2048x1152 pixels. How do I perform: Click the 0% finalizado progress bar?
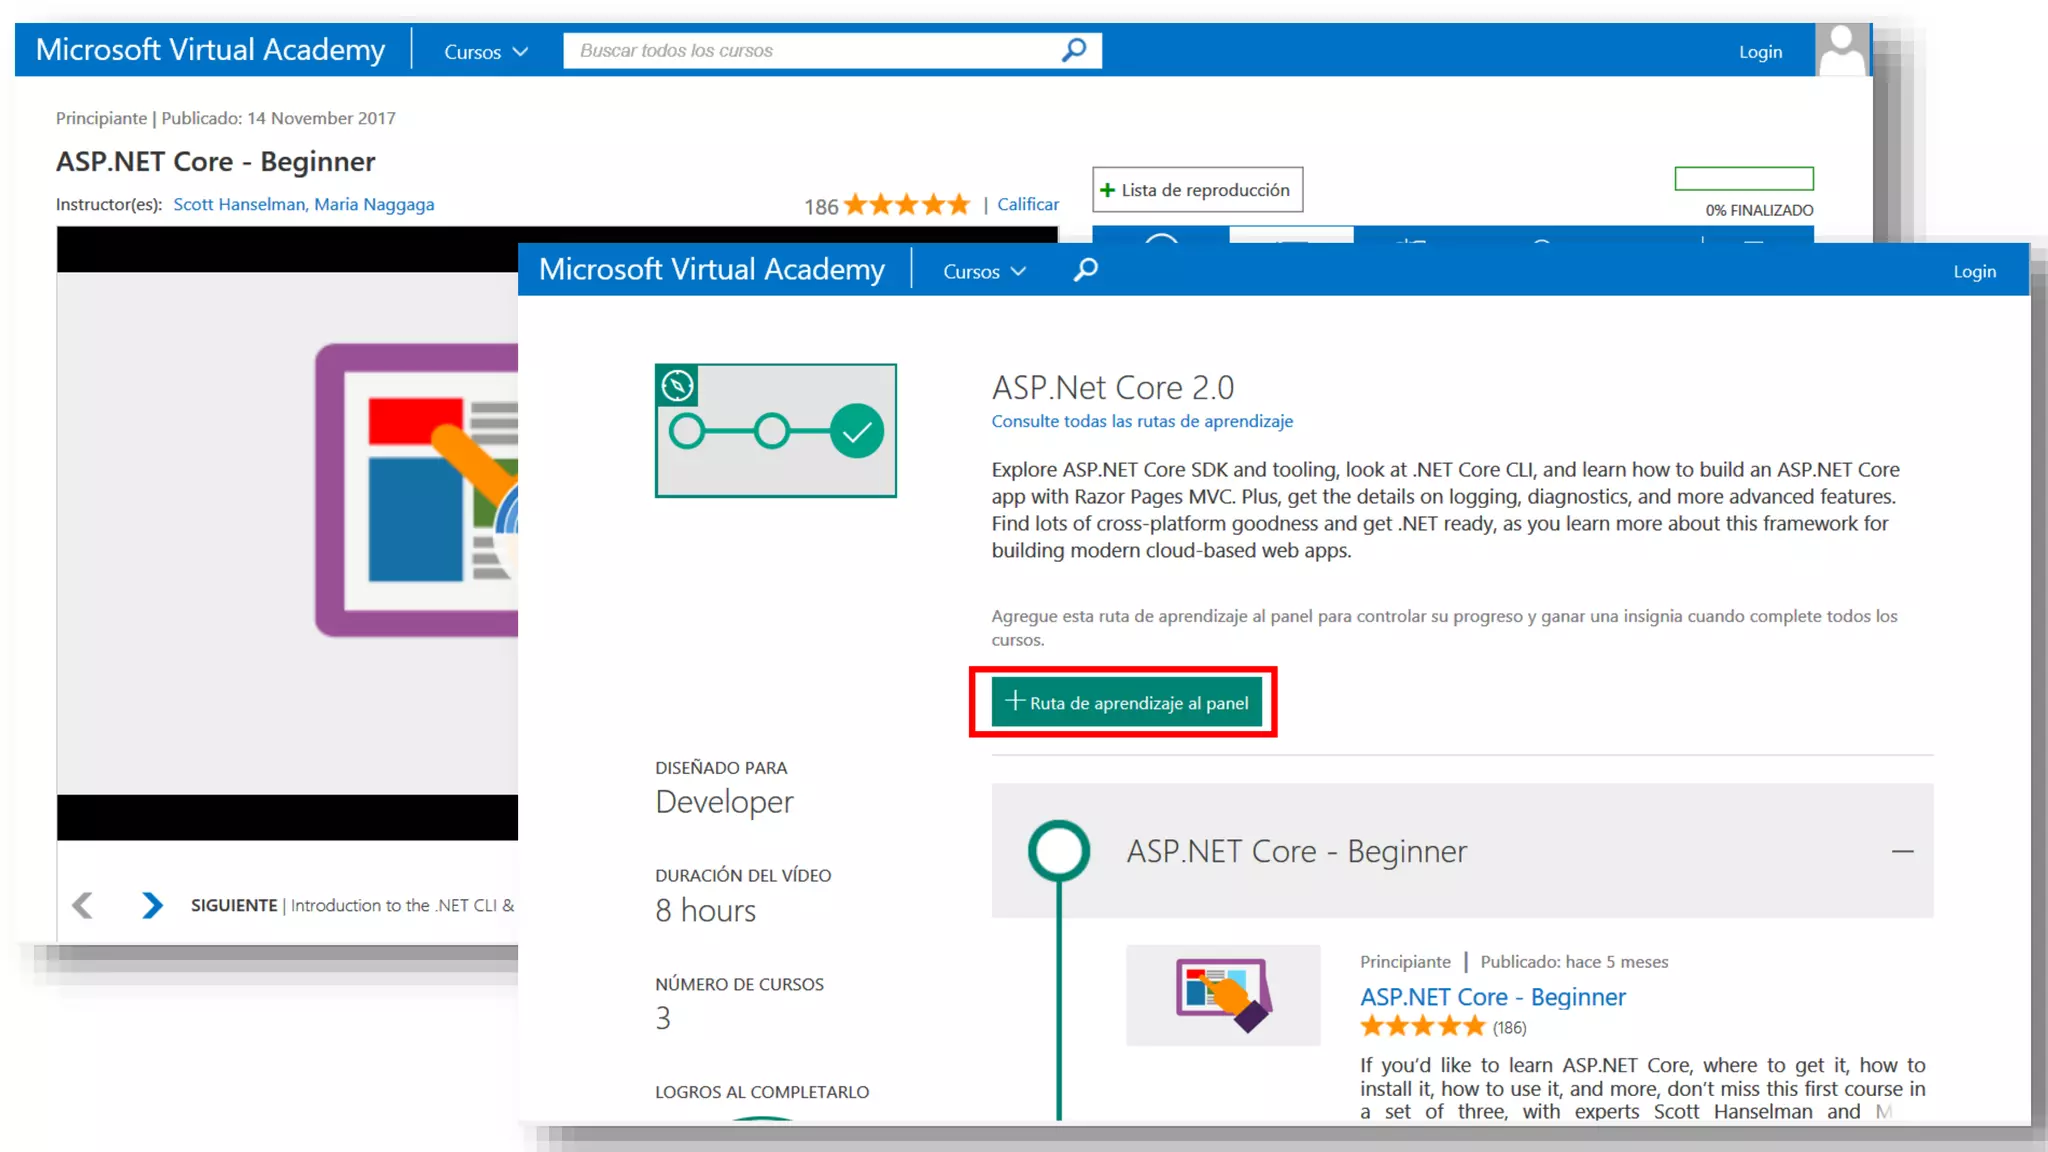[x=1743, y=179]
